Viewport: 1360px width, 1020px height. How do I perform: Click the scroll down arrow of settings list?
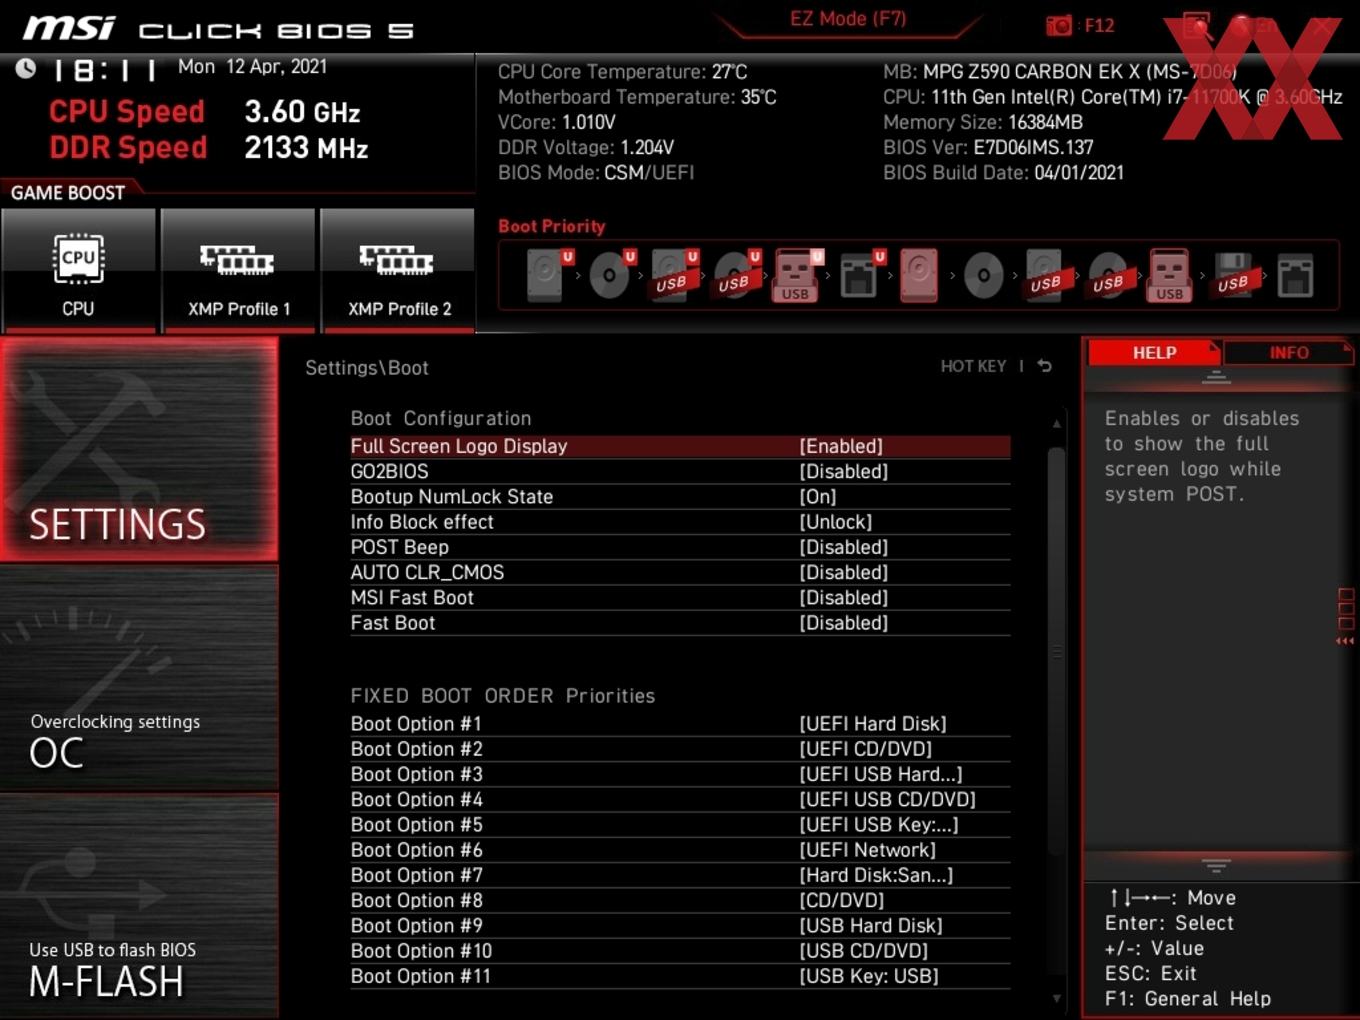tap(1056, 998)
